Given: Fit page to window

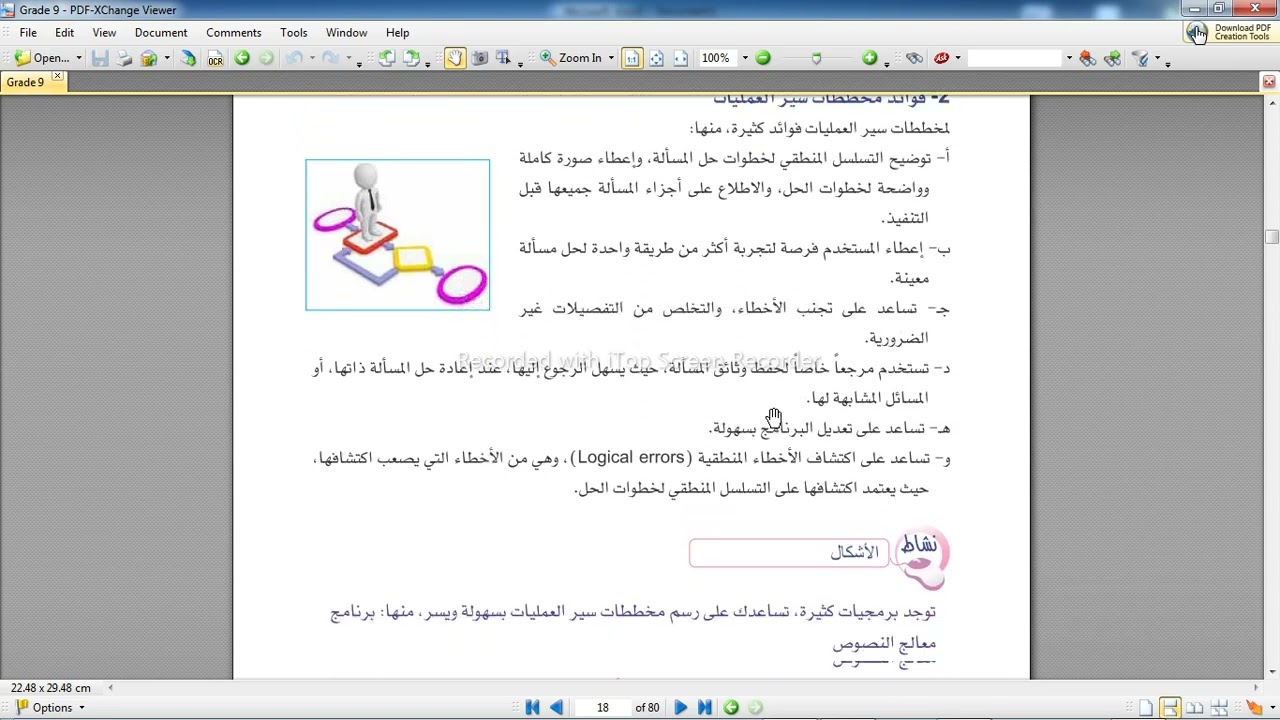Looking at the screenshot, I should (656, 58).
